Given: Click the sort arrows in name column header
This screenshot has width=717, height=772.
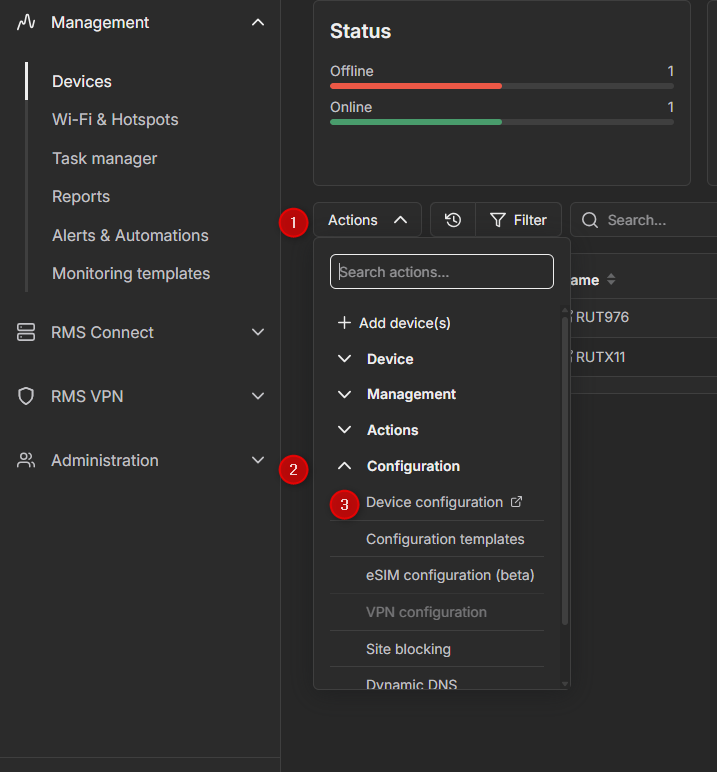Looking at the screenshot, I should (x=611, y=280).
